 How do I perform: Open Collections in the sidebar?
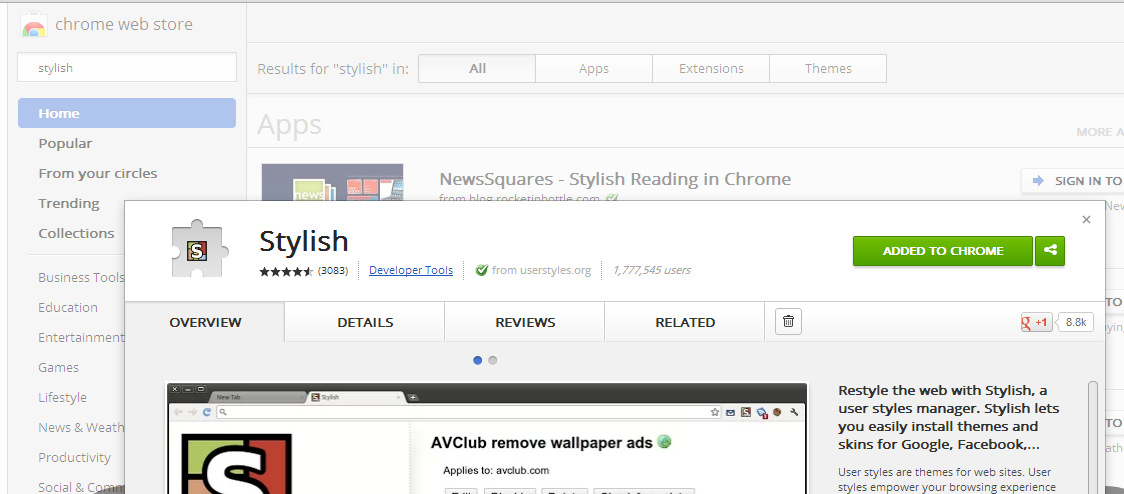coord(76,233)
